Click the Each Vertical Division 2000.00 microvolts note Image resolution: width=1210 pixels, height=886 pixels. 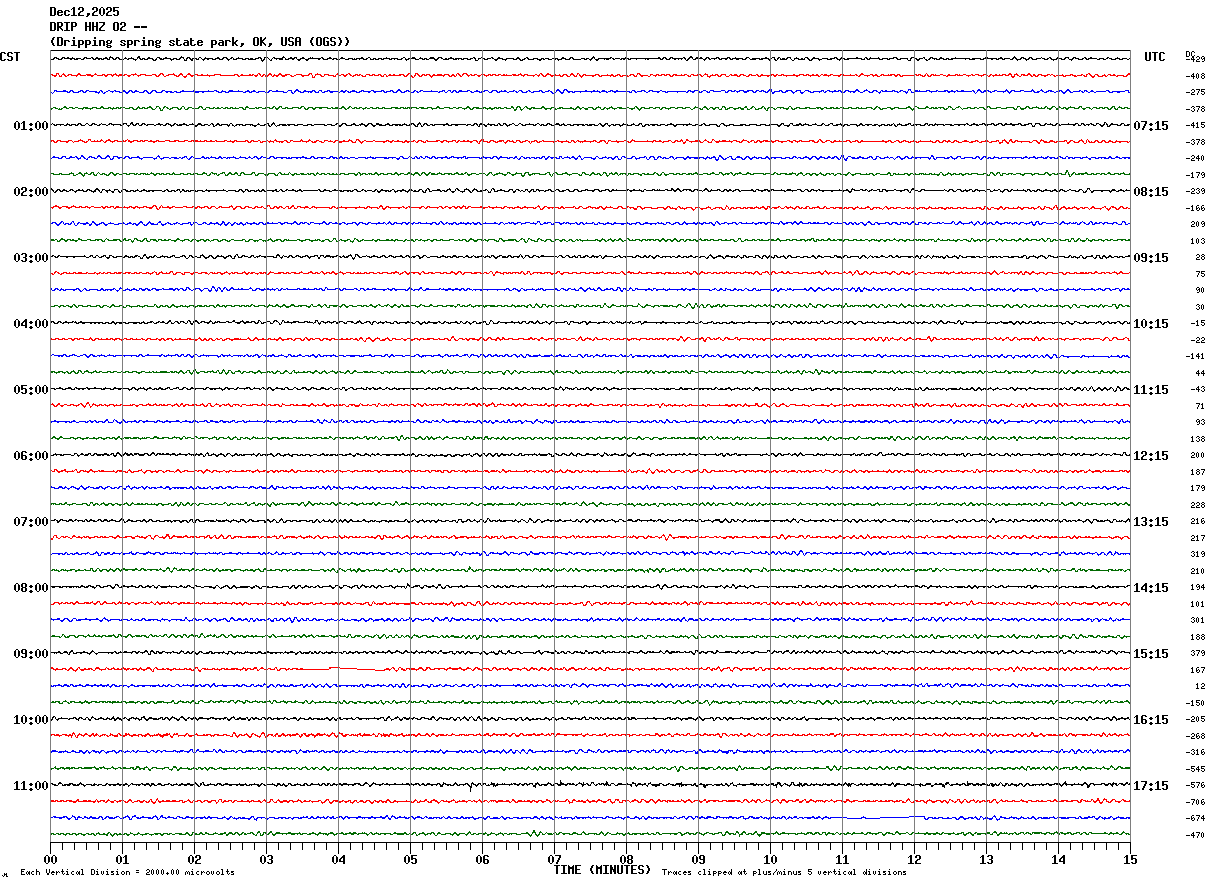(127, 873)
